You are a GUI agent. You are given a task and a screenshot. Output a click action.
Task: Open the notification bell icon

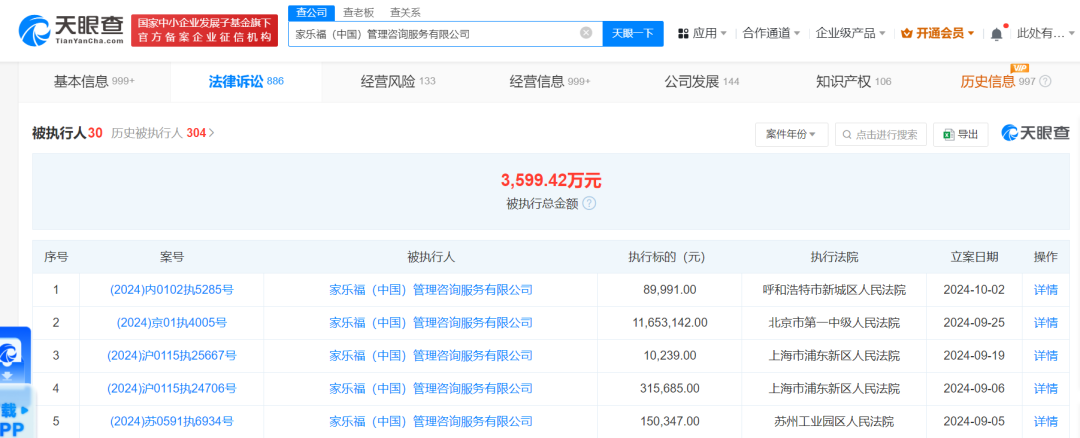(x=996, y=34)
